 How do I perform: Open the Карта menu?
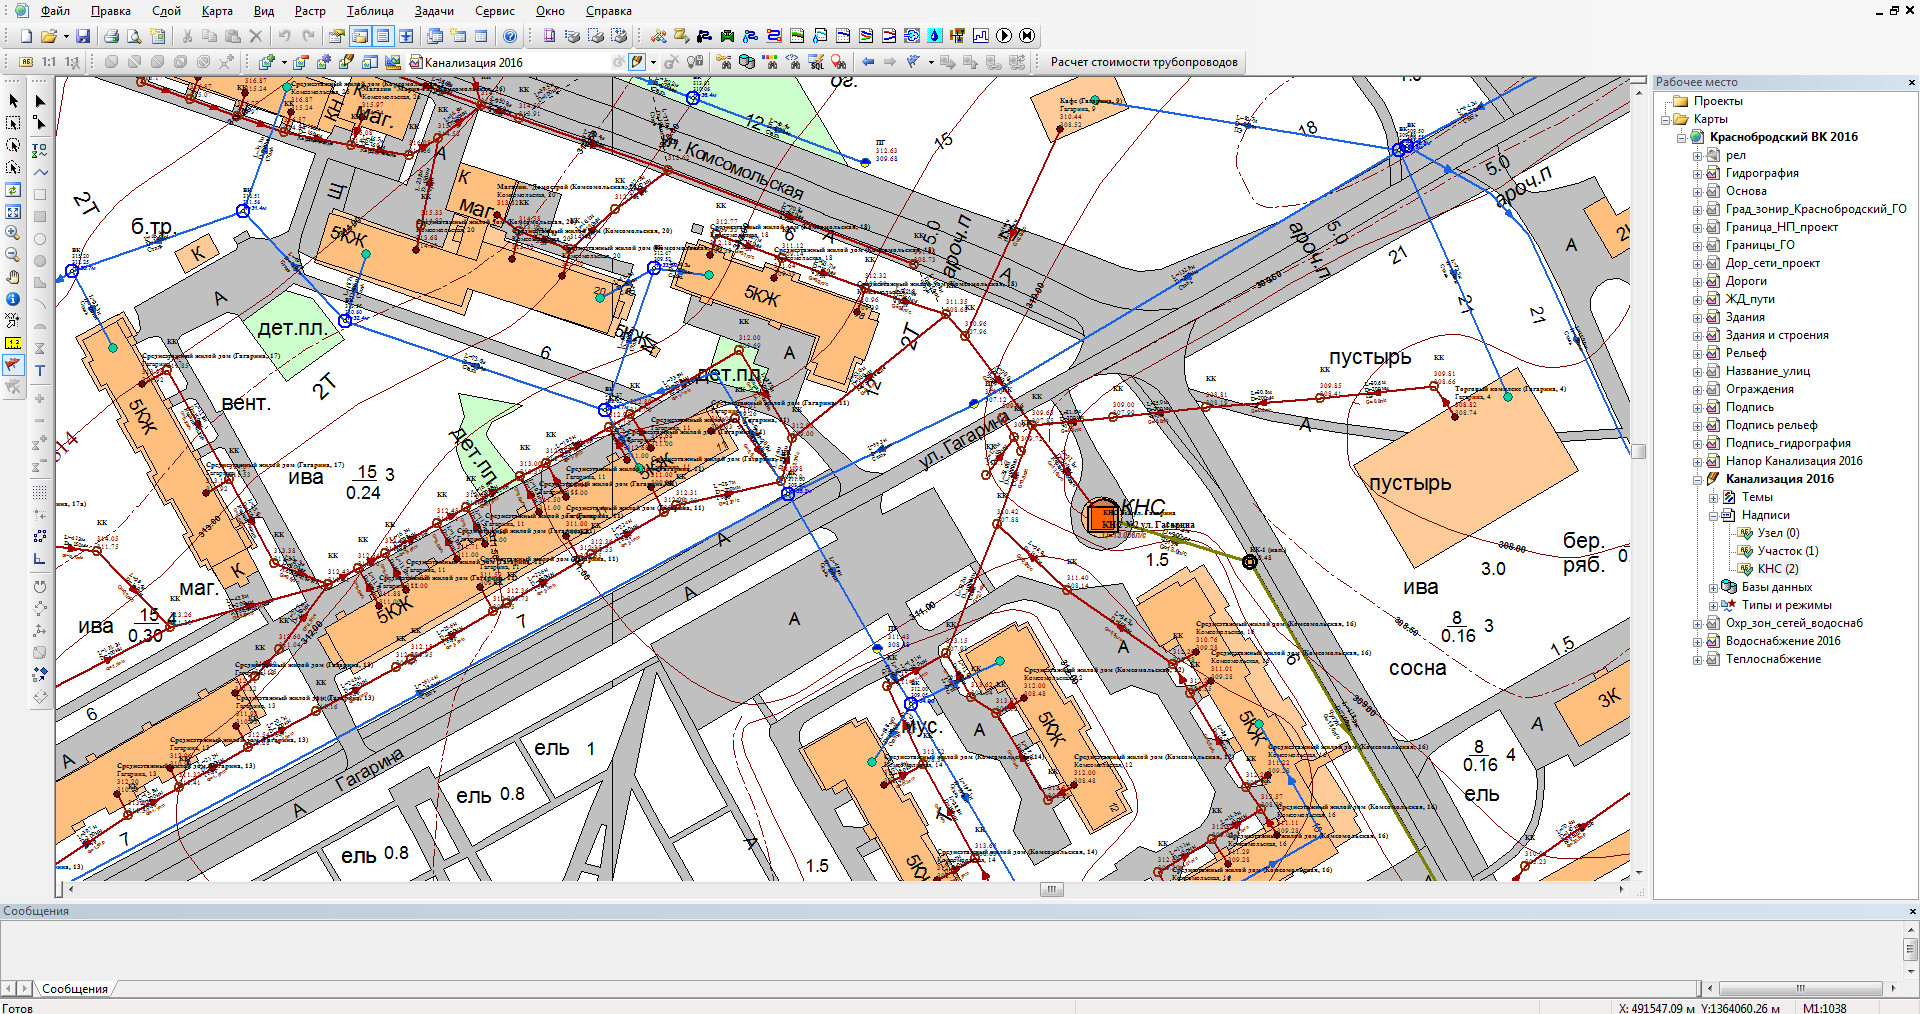[216, 11]
